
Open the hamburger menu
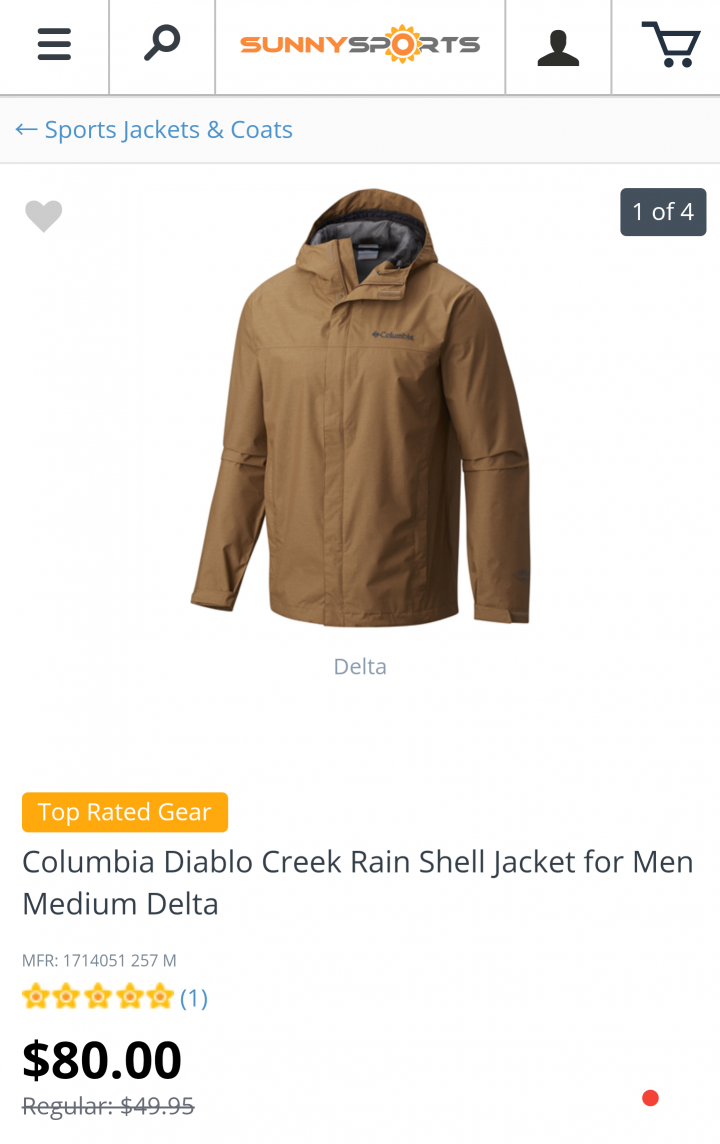(54, 45)
